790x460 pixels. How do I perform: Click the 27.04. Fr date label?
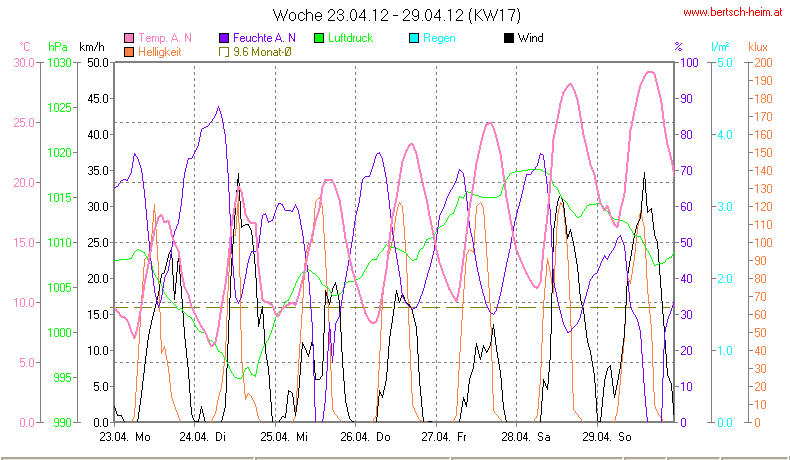click(444, 437)
